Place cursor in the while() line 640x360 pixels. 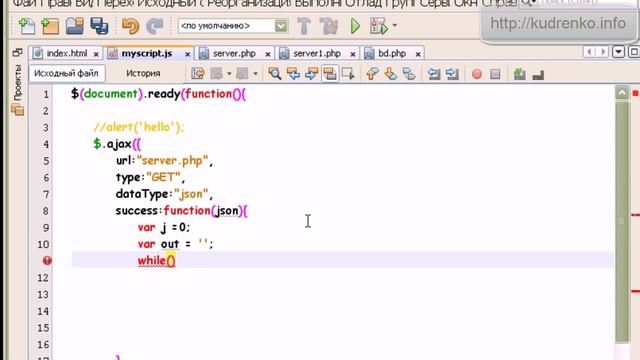[342, 260]
